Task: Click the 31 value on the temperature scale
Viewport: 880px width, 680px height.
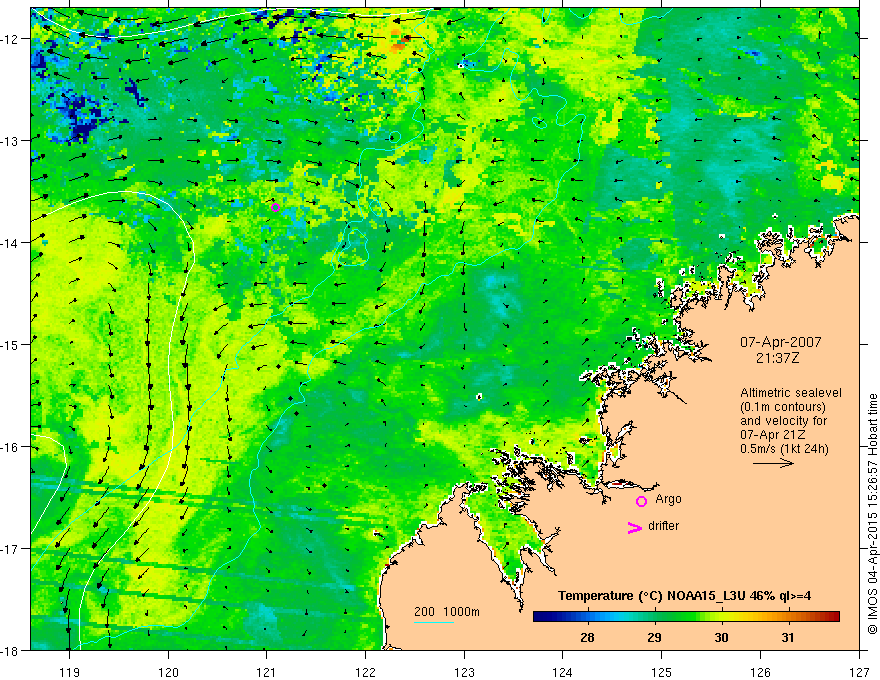Action: [x=788, y=637]
